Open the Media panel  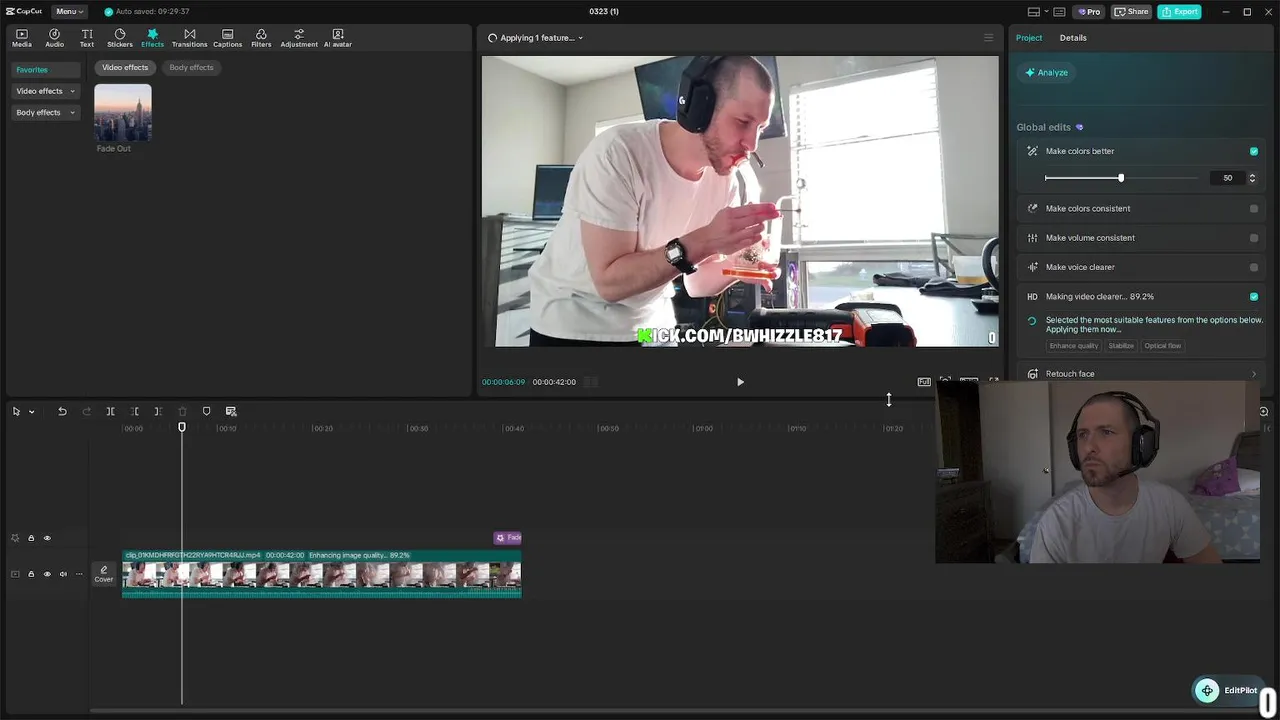[22, 38]
